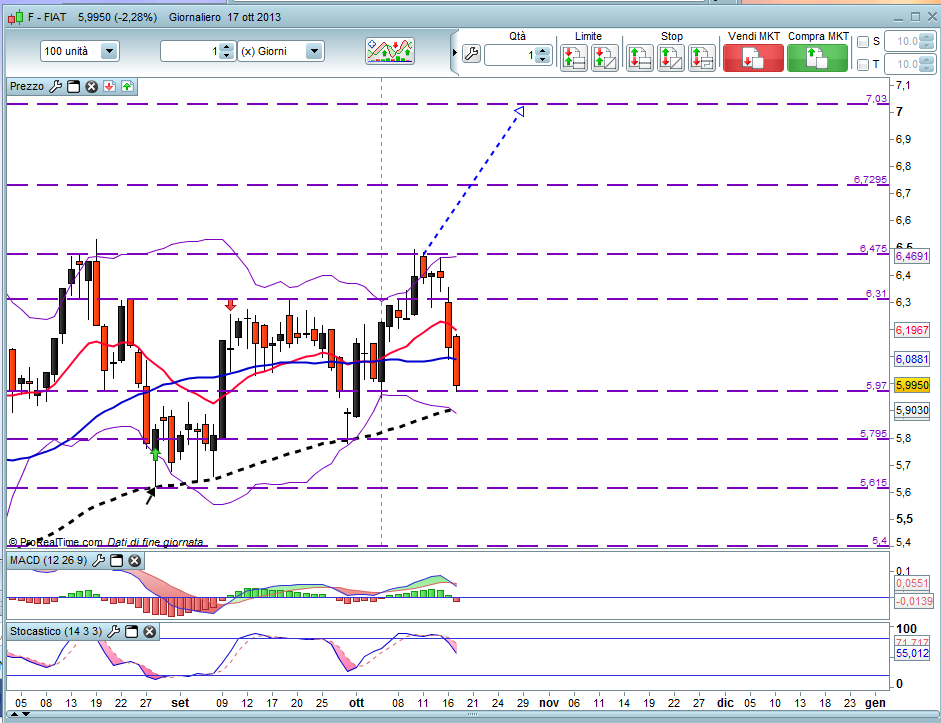Click the green buy arrow on Prezzo

[127, 86]
